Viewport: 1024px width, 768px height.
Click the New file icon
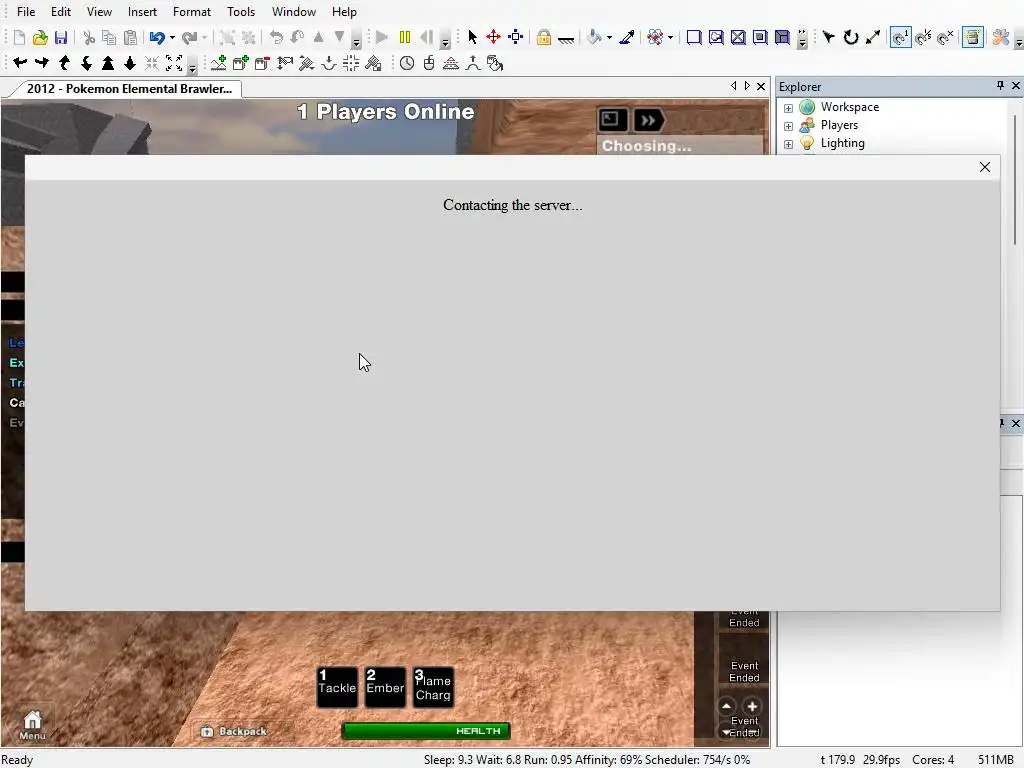(x=20, y=37)
